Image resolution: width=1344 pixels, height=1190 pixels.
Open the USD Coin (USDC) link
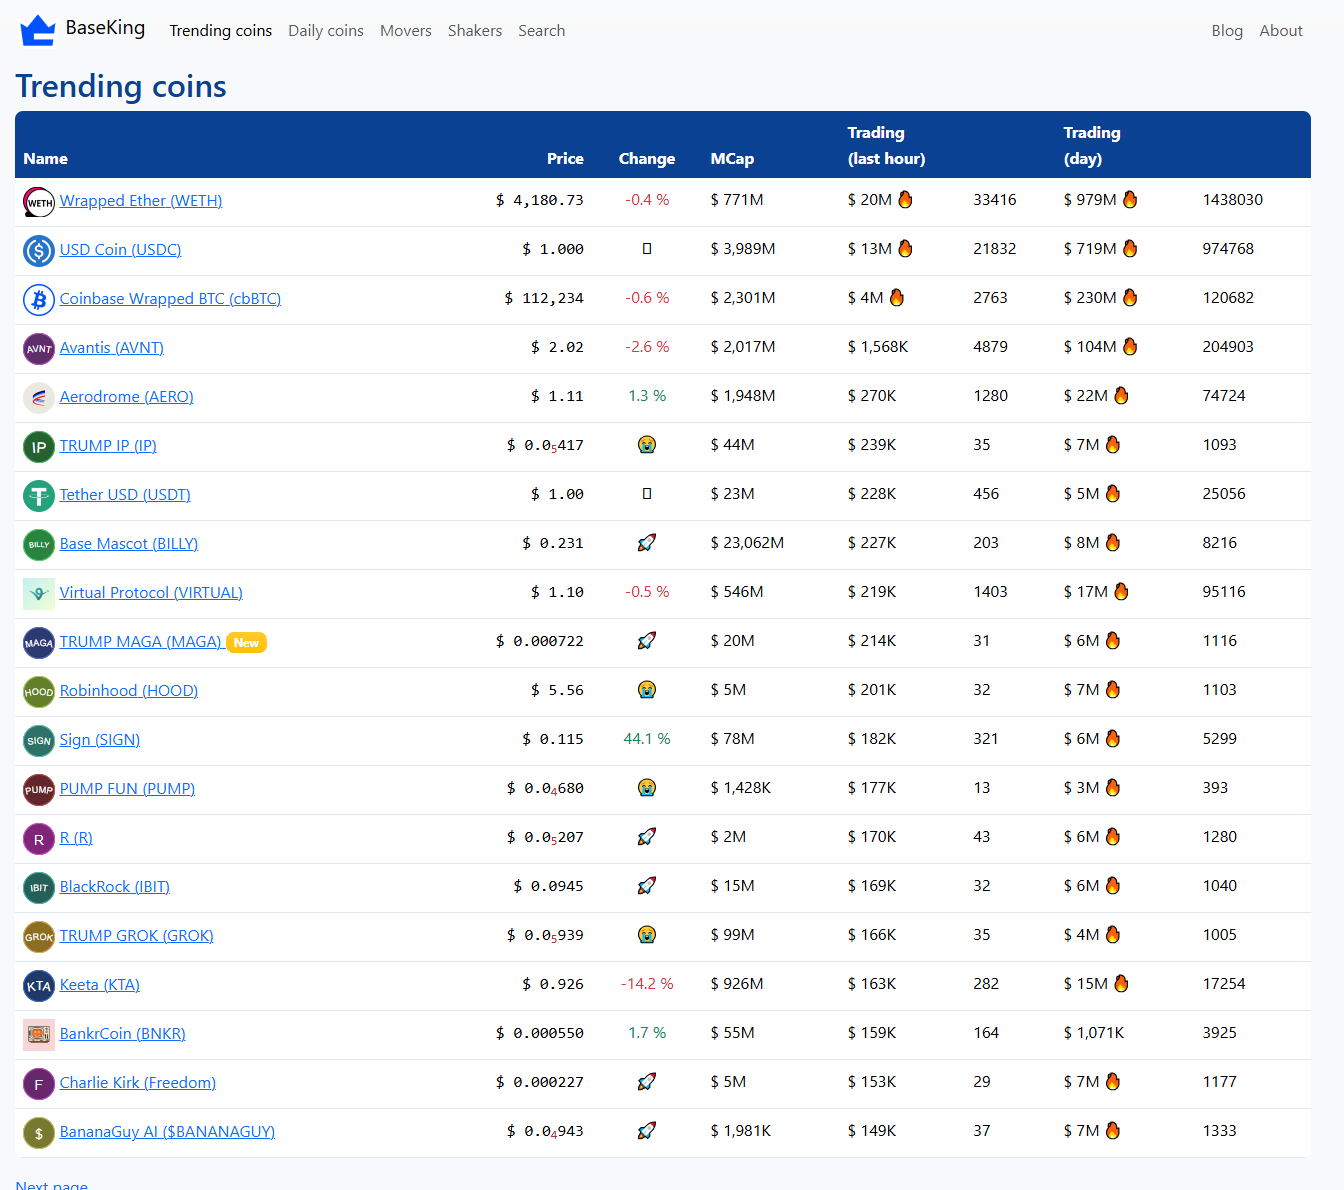click(120, 250)
